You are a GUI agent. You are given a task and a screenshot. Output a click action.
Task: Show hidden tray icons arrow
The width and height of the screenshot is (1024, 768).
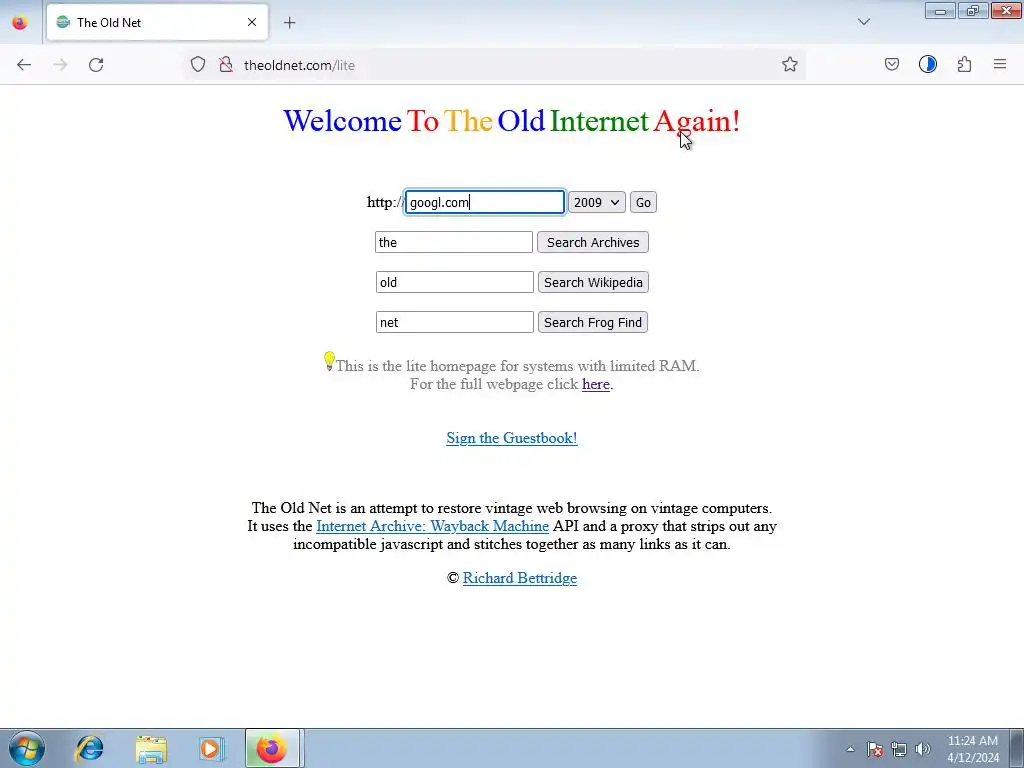(850, 749)
